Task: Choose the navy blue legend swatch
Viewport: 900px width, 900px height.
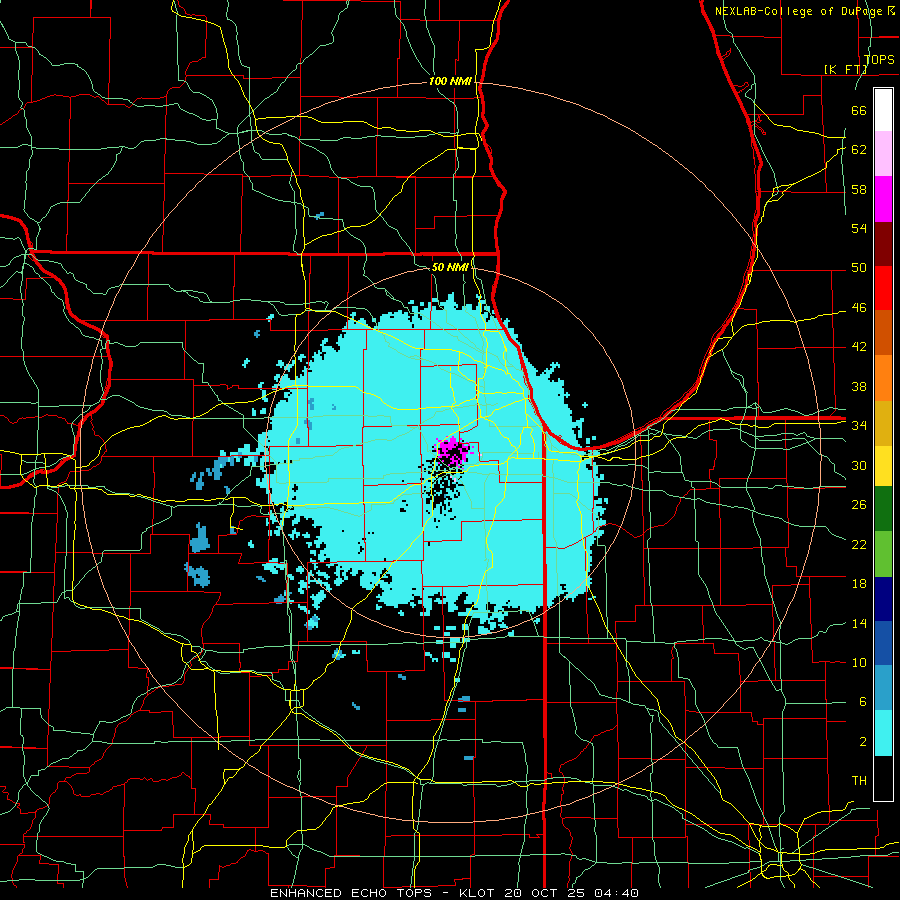Action: pyautogui.click(x=883, y=599)
